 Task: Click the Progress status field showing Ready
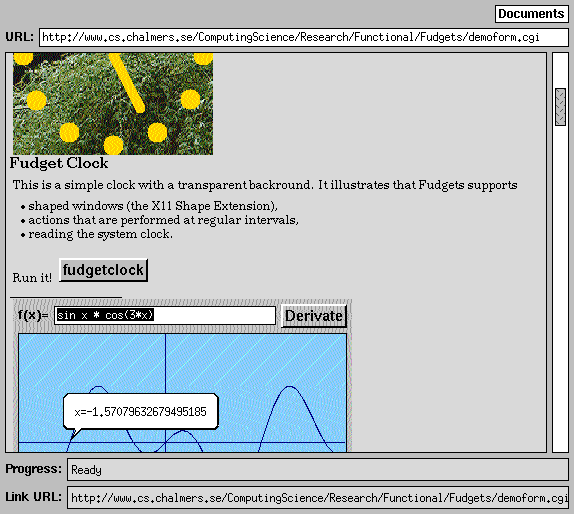pyautogui.click(x=317, y=470)
